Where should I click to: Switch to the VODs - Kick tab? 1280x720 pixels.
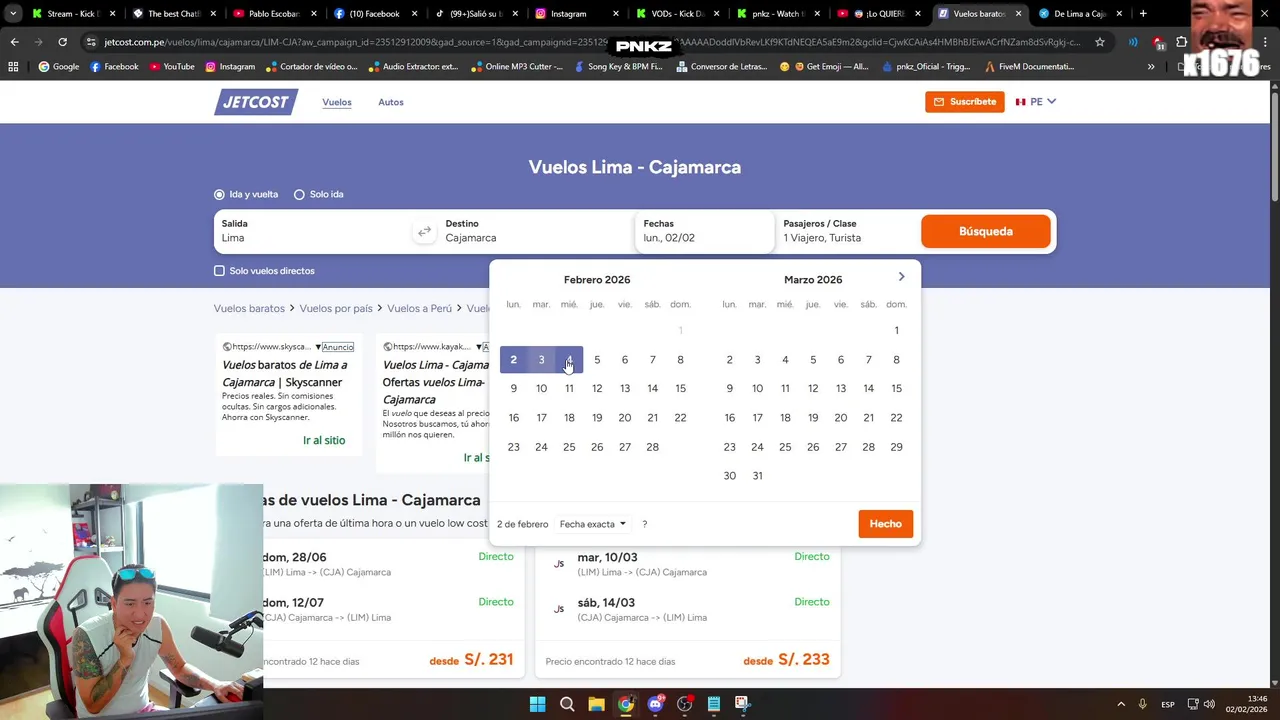point(678,14)
